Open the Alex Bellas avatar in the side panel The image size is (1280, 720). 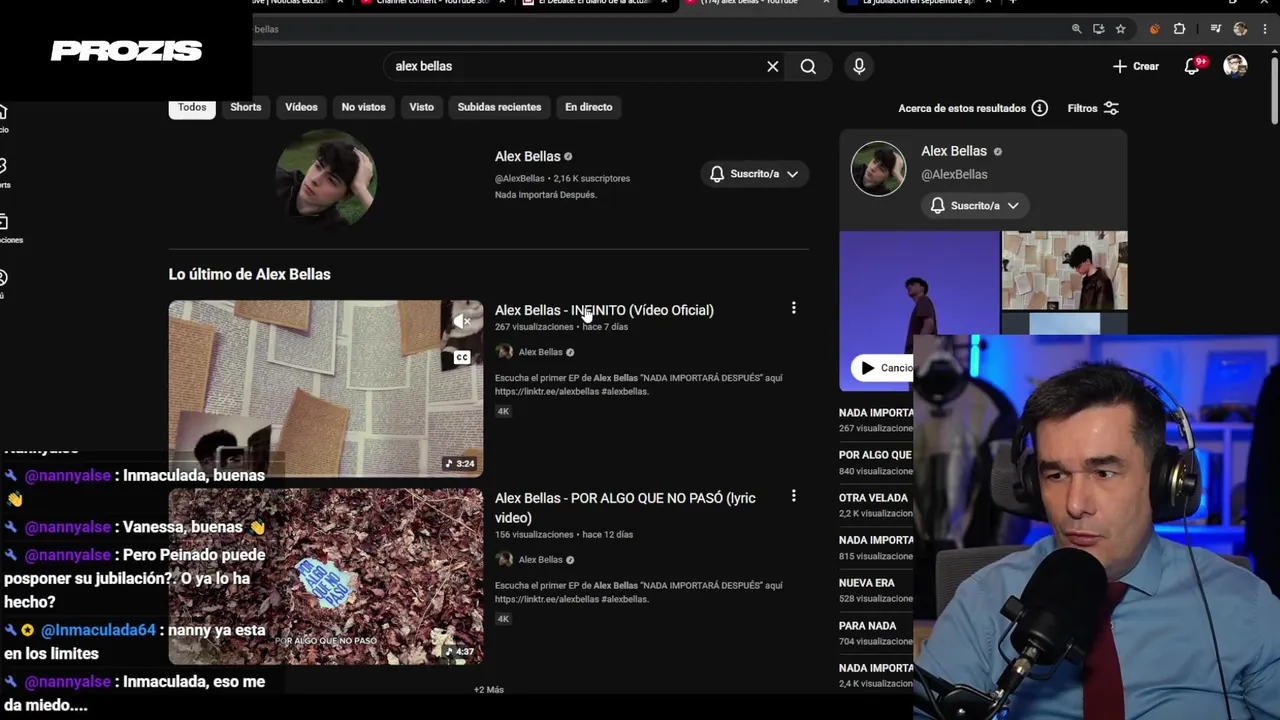pos(878,168)
